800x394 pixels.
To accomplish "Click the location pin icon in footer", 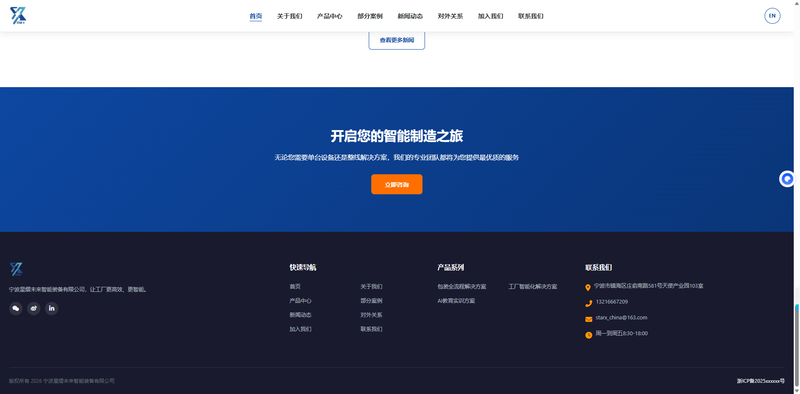I will (588, 287).
